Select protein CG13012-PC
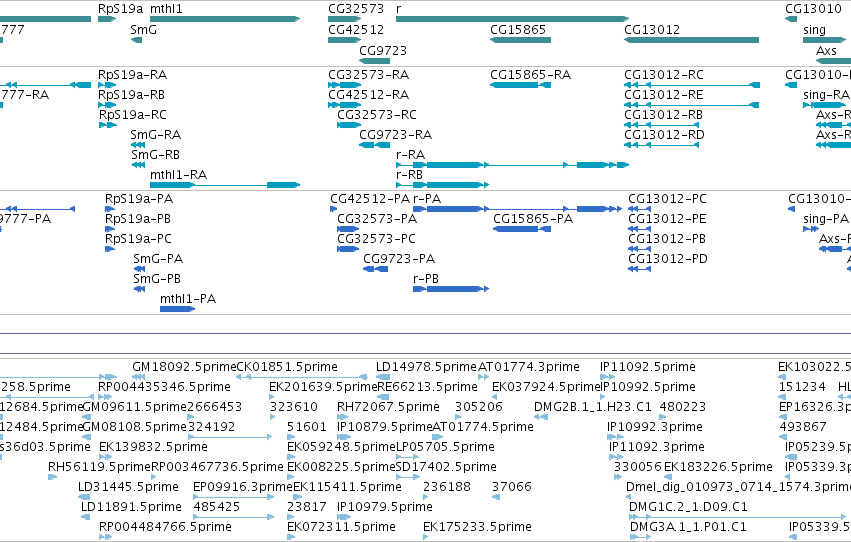 click(639, 209)
